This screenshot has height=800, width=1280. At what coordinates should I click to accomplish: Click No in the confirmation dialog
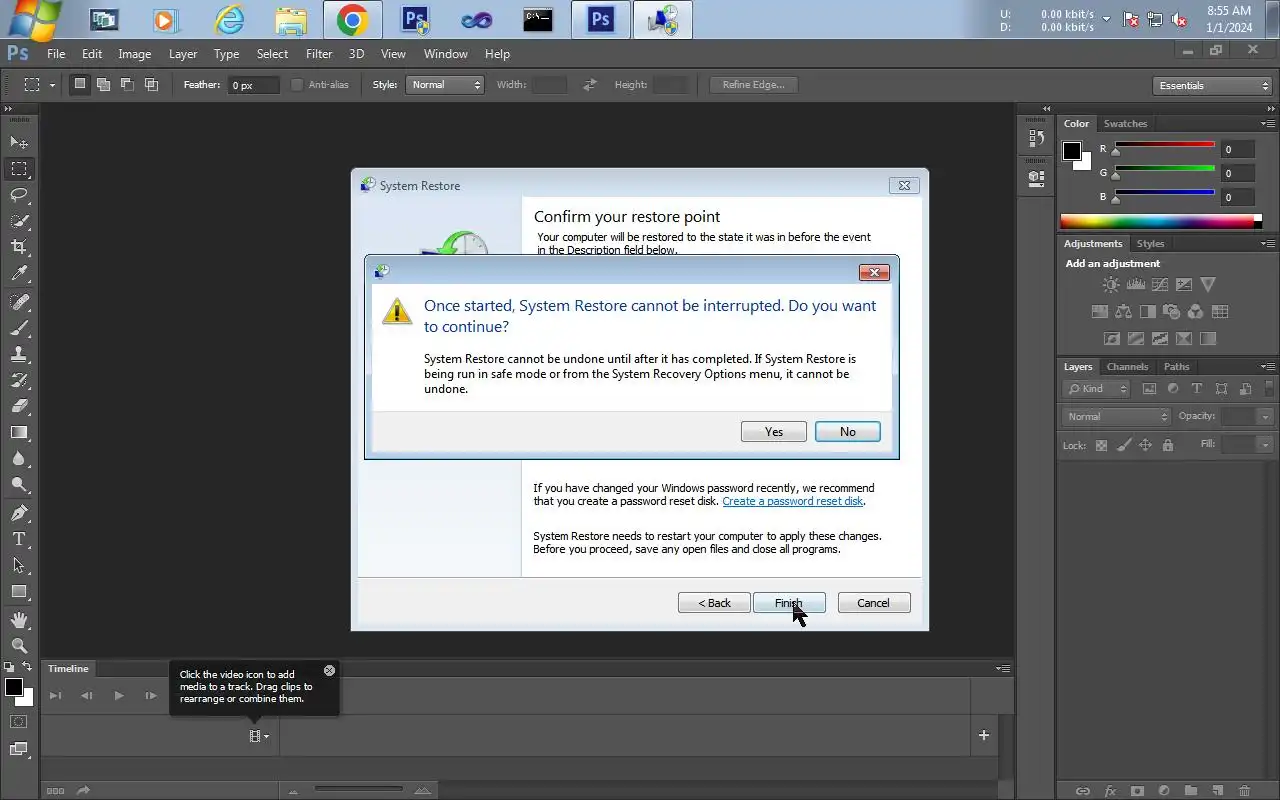click(x=848, y=431)
